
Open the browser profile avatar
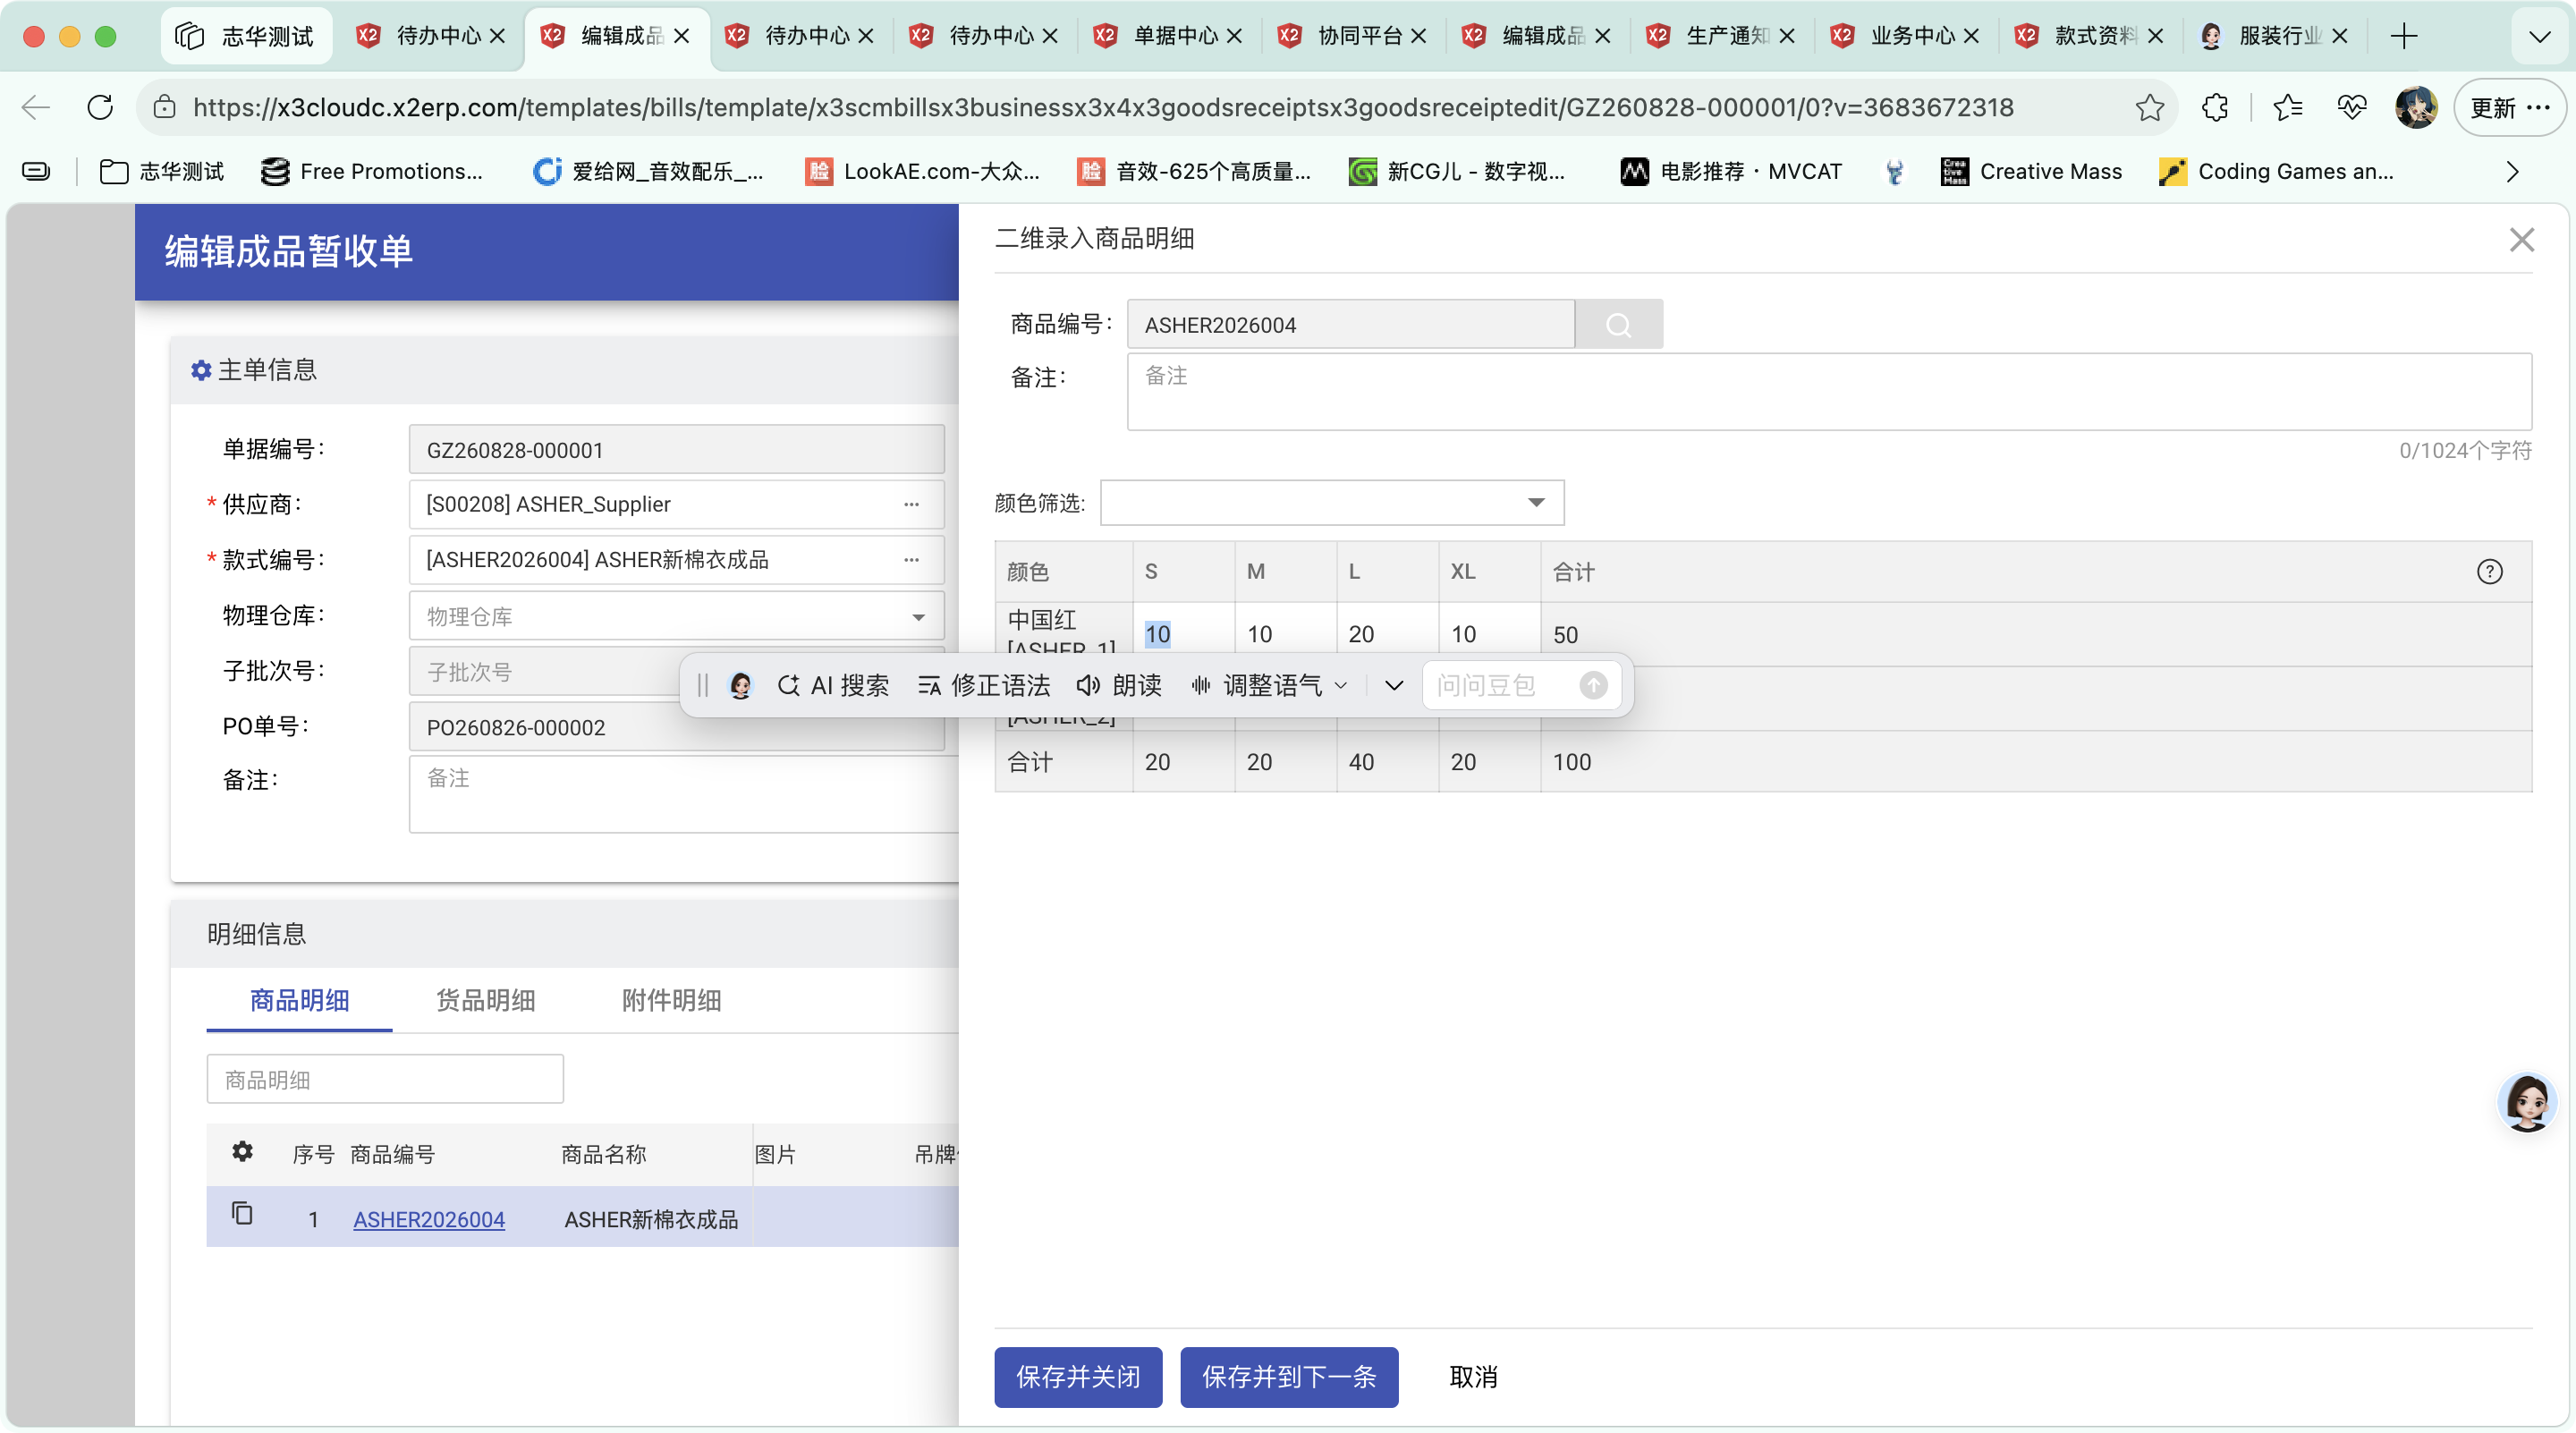click(2416, 108)
